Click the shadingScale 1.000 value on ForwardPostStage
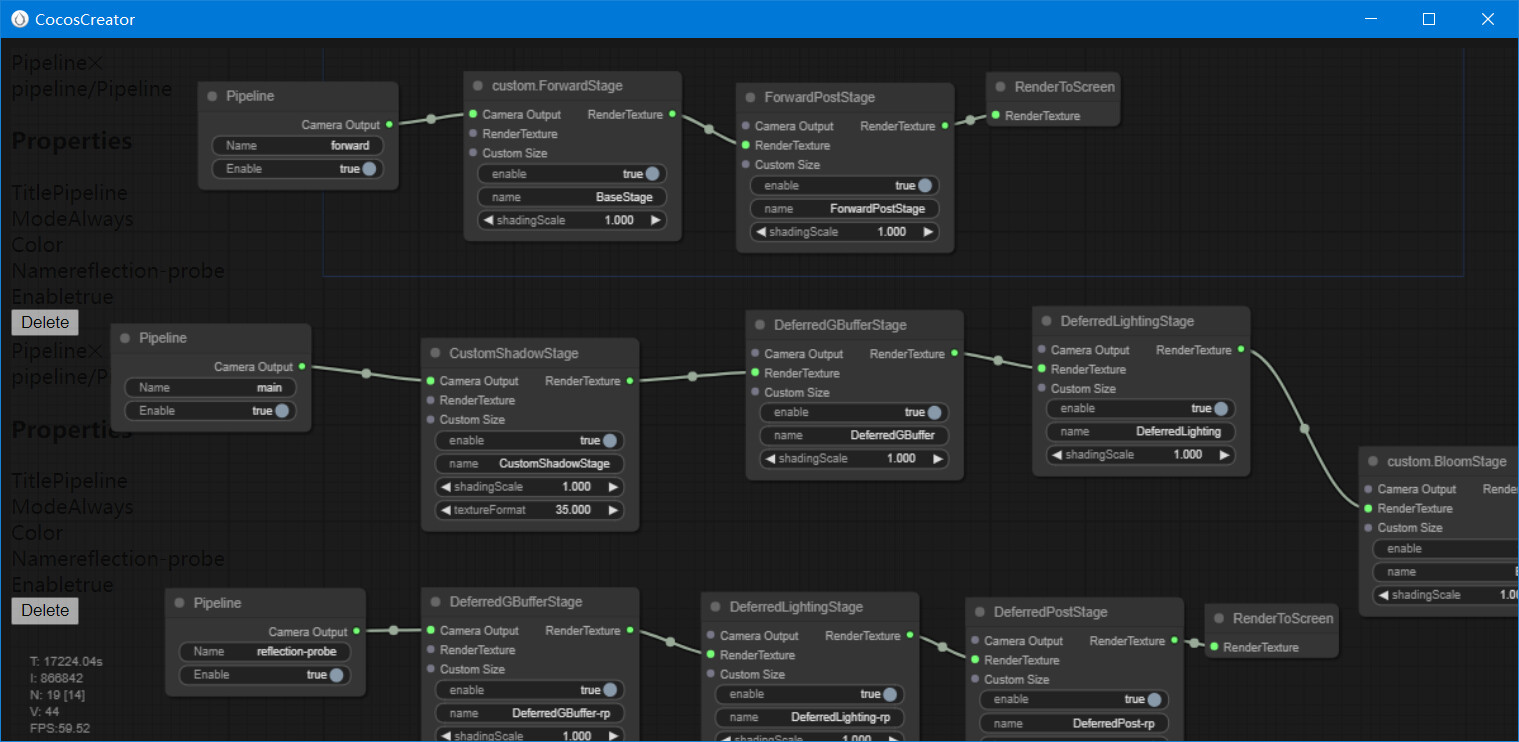The height and width of the screenshot is (742, 1519). [891, 232]
